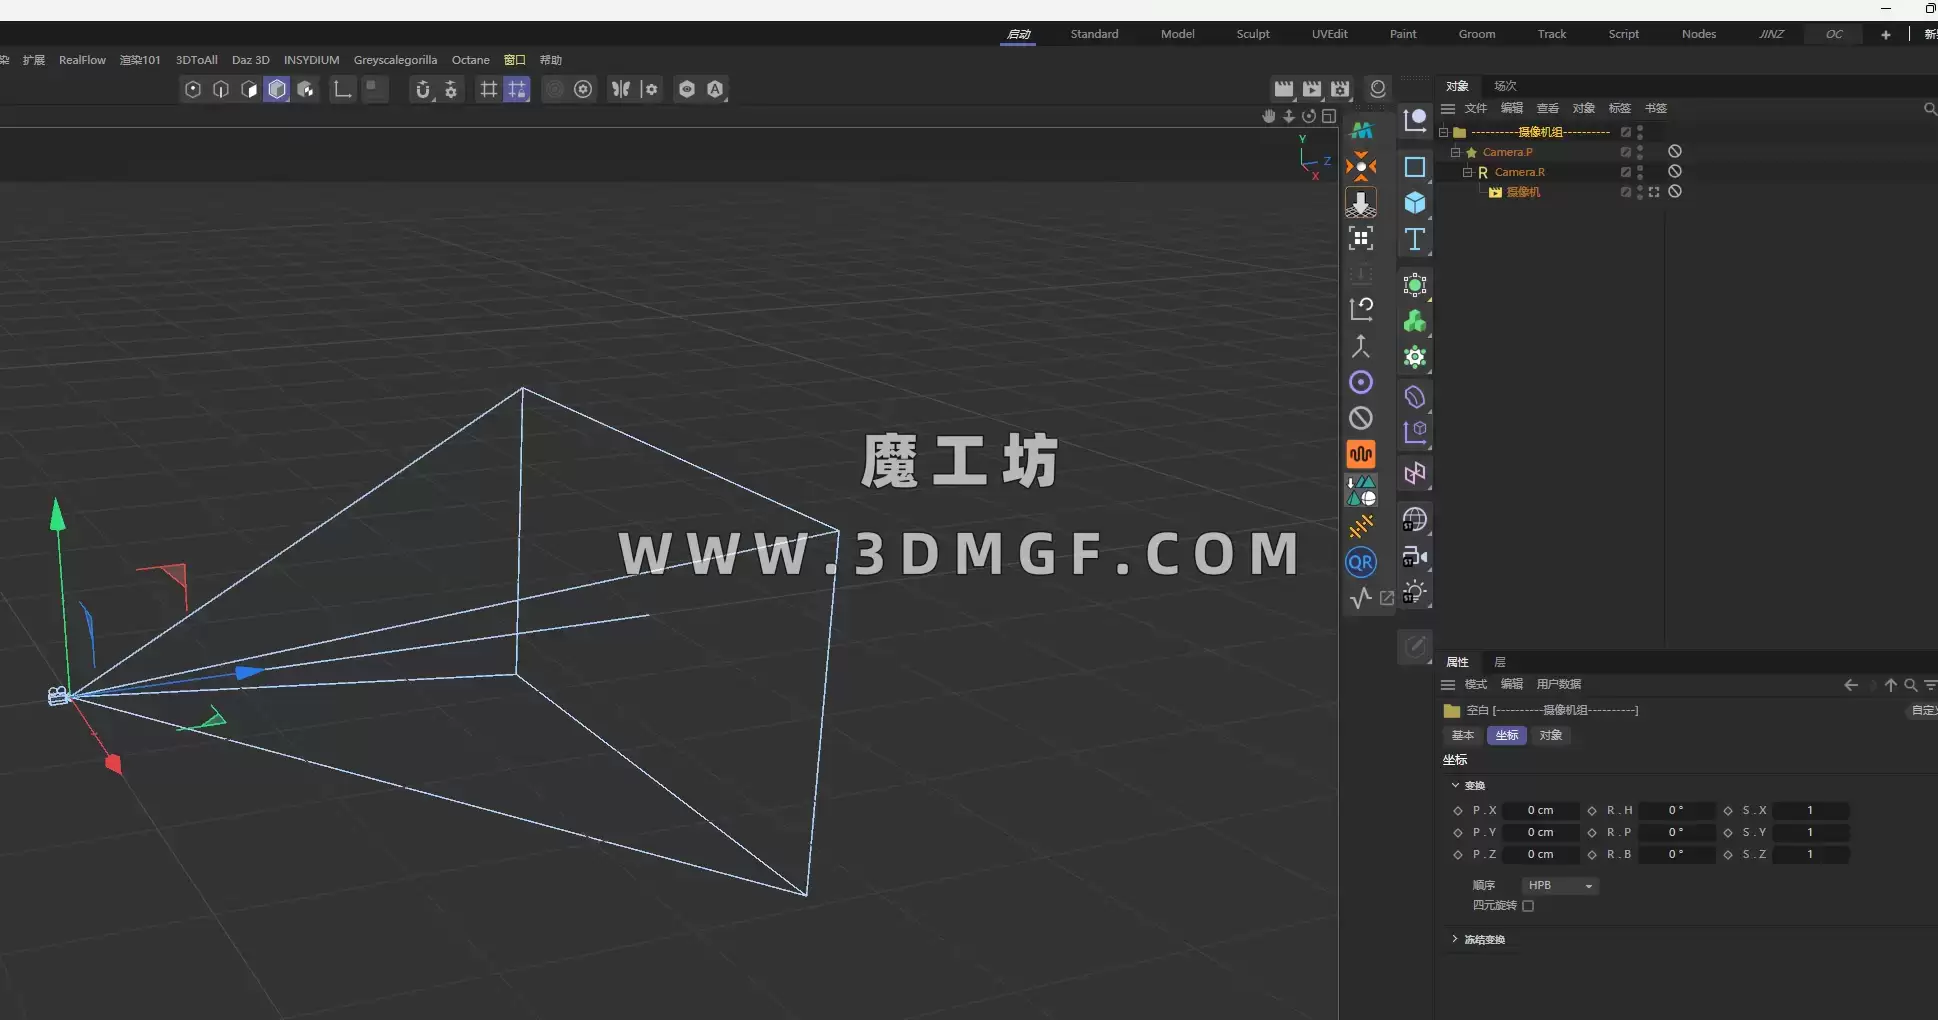
Task: Expand the 冻结变换 section
Action: tap(1455, 939)
